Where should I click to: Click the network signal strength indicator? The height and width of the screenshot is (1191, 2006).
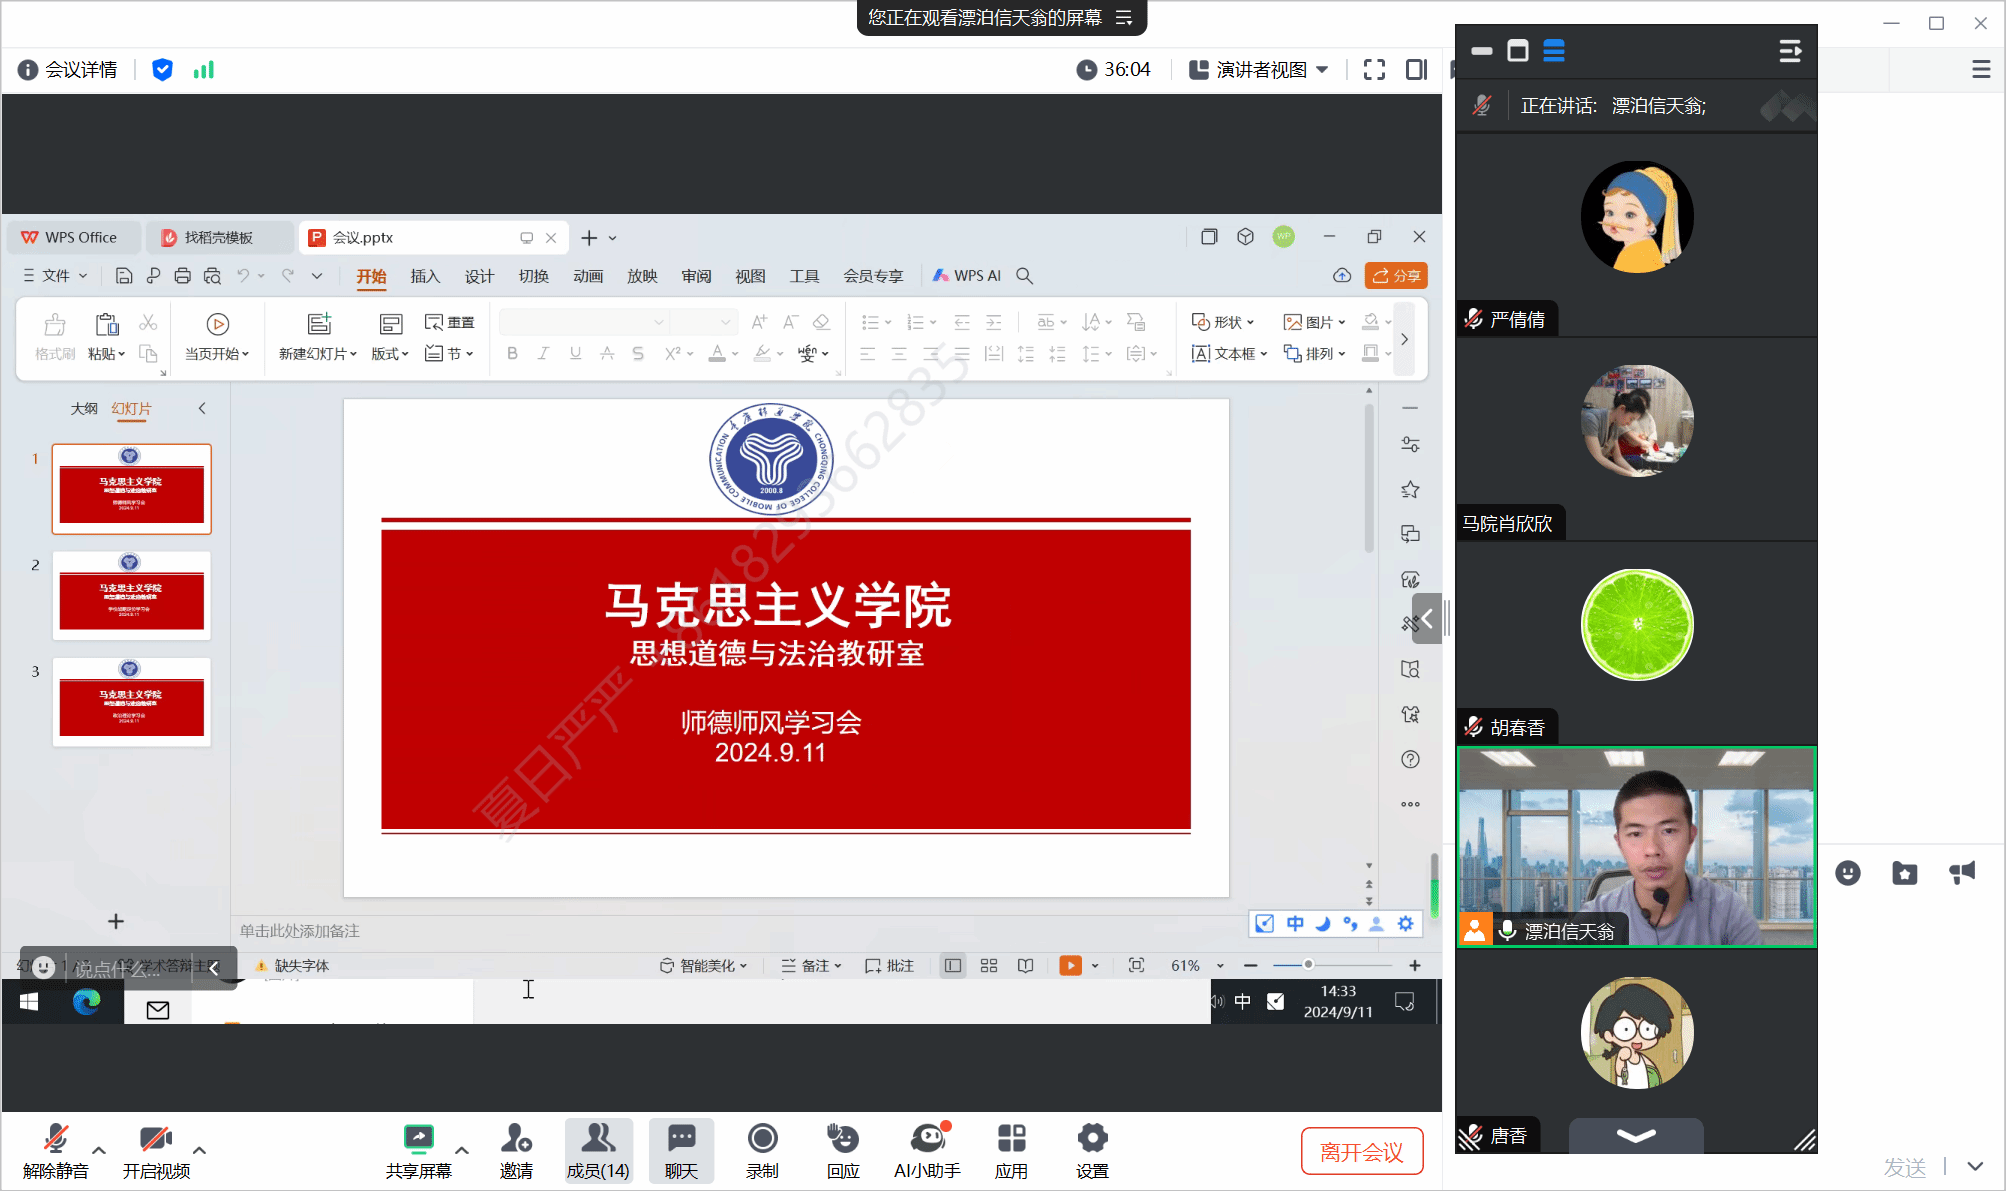click(x=204, y=70)
